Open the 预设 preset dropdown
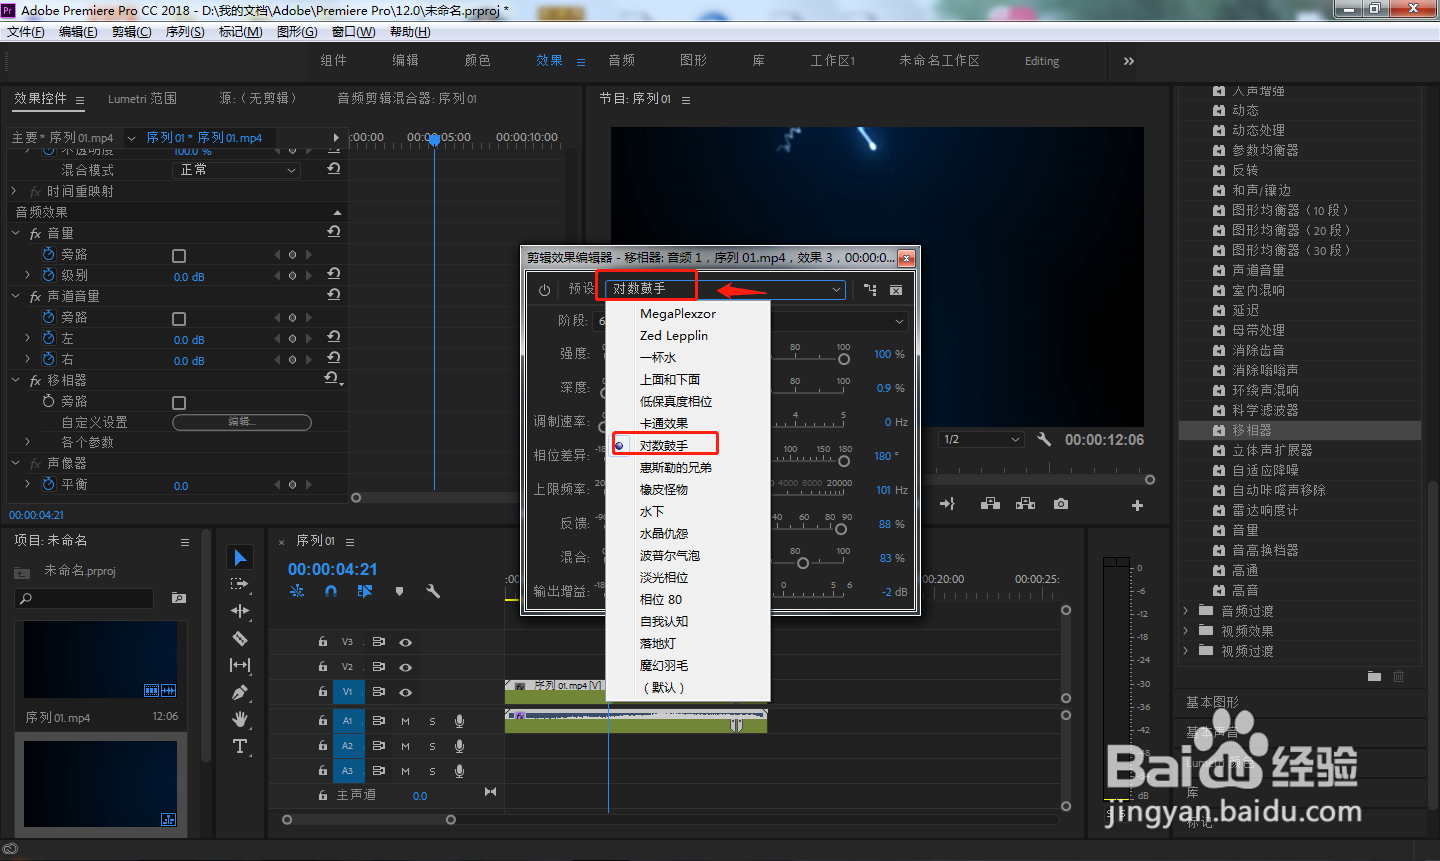Image resolution: width=1440 pixels, height=861 pixels. coord(726,289)
